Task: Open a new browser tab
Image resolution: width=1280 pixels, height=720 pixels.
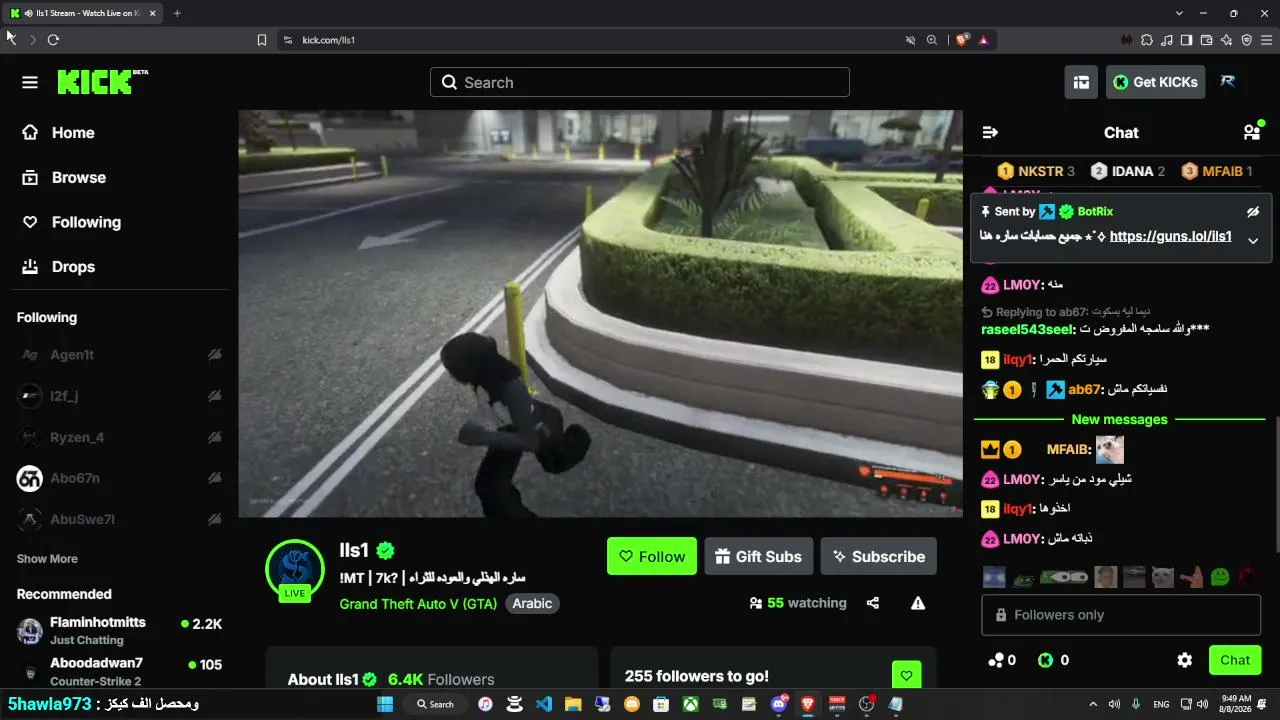Action: coord(177,13)
